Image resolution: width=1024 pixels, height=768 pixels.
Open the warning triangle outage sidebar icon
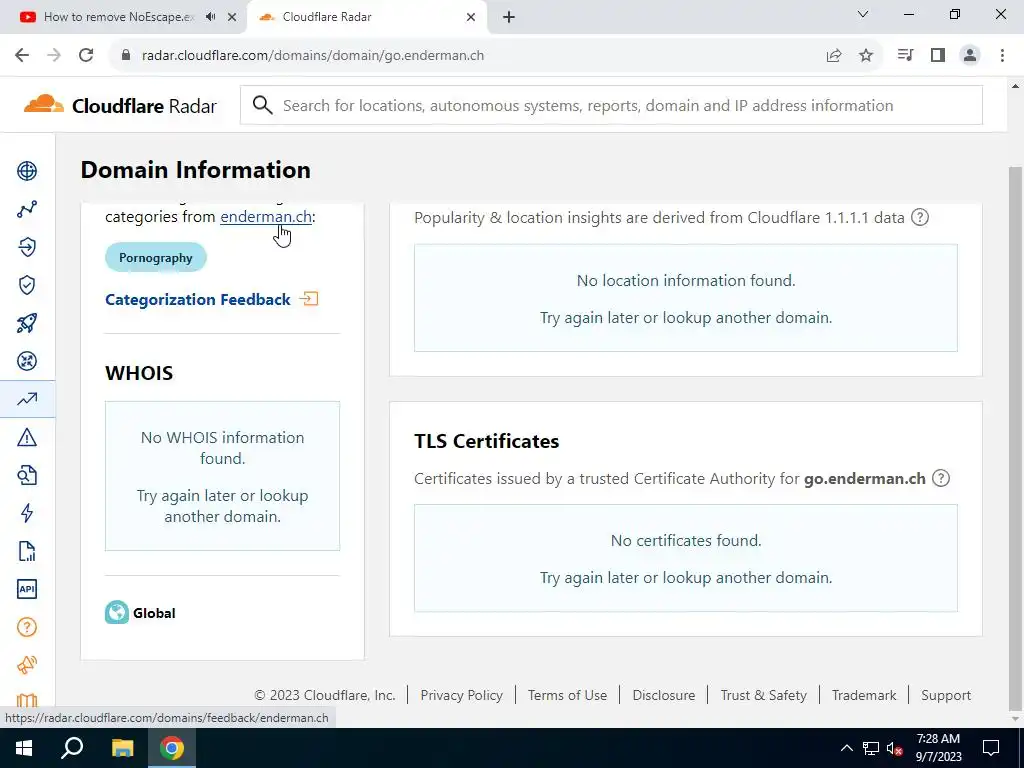pyautogui.click(x=27, y=438)
